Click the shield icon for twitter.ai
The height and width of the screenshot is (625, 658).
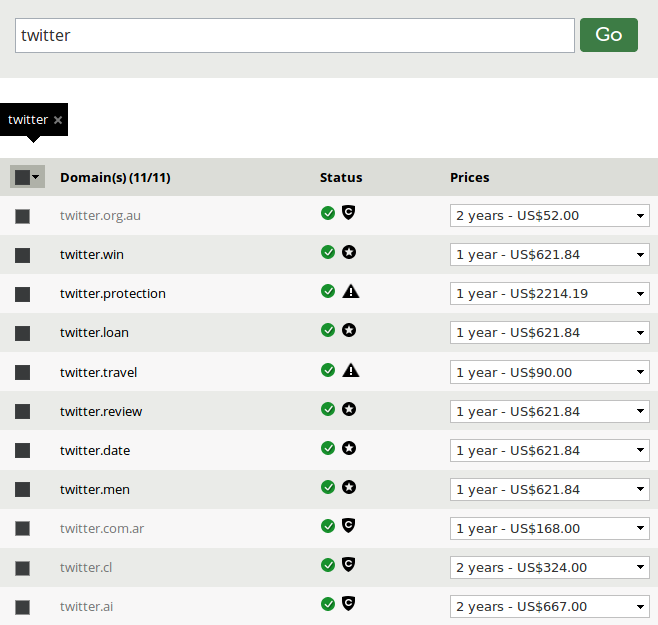pyautogui.click(x=349, y=603)
